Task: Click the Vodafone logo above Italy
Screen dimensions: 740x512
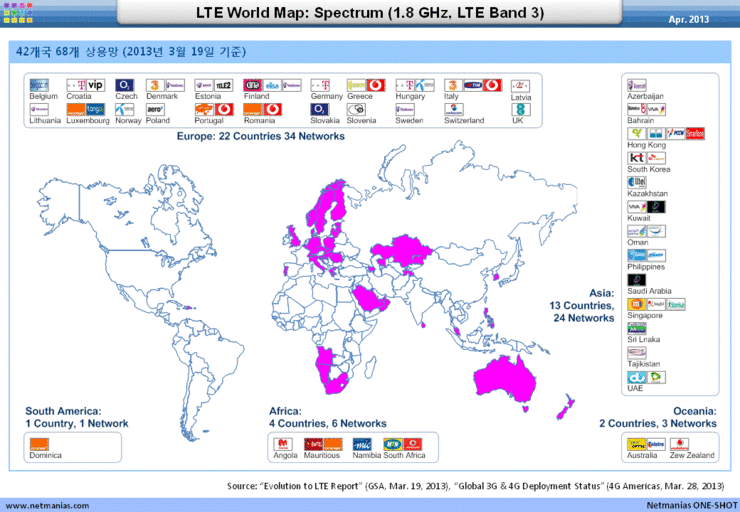Action: click(492, 85)
